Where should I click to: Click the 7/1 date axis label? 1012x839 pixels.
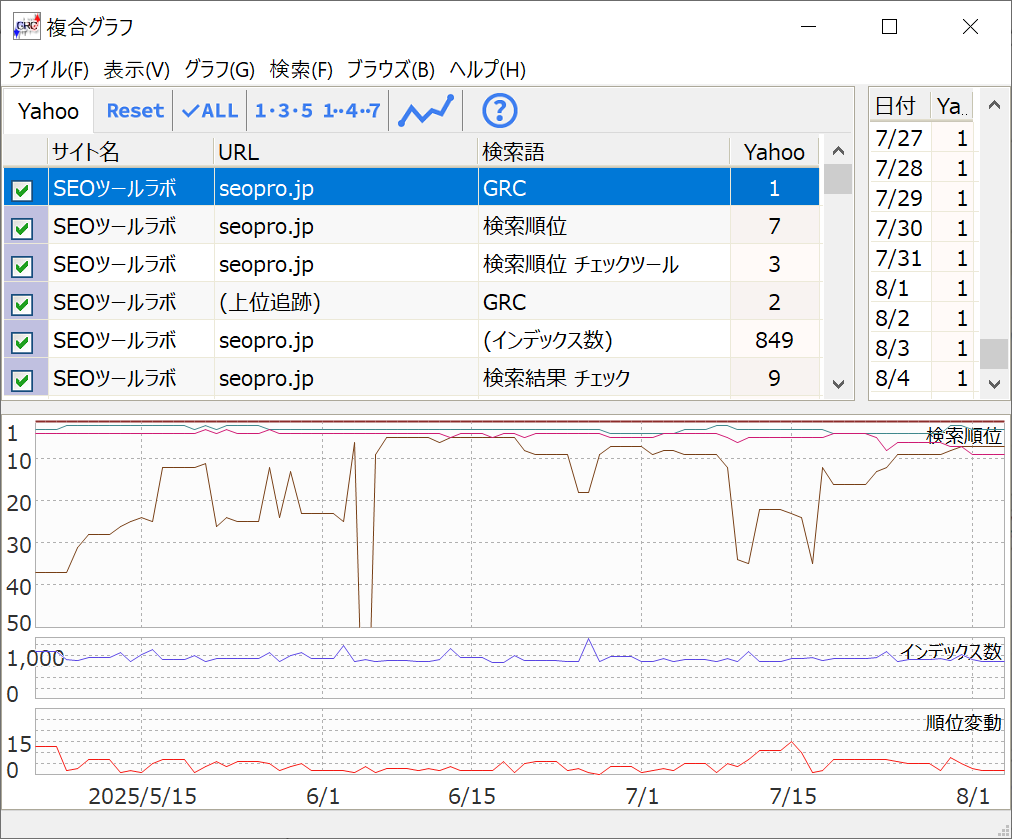[642, 796]
